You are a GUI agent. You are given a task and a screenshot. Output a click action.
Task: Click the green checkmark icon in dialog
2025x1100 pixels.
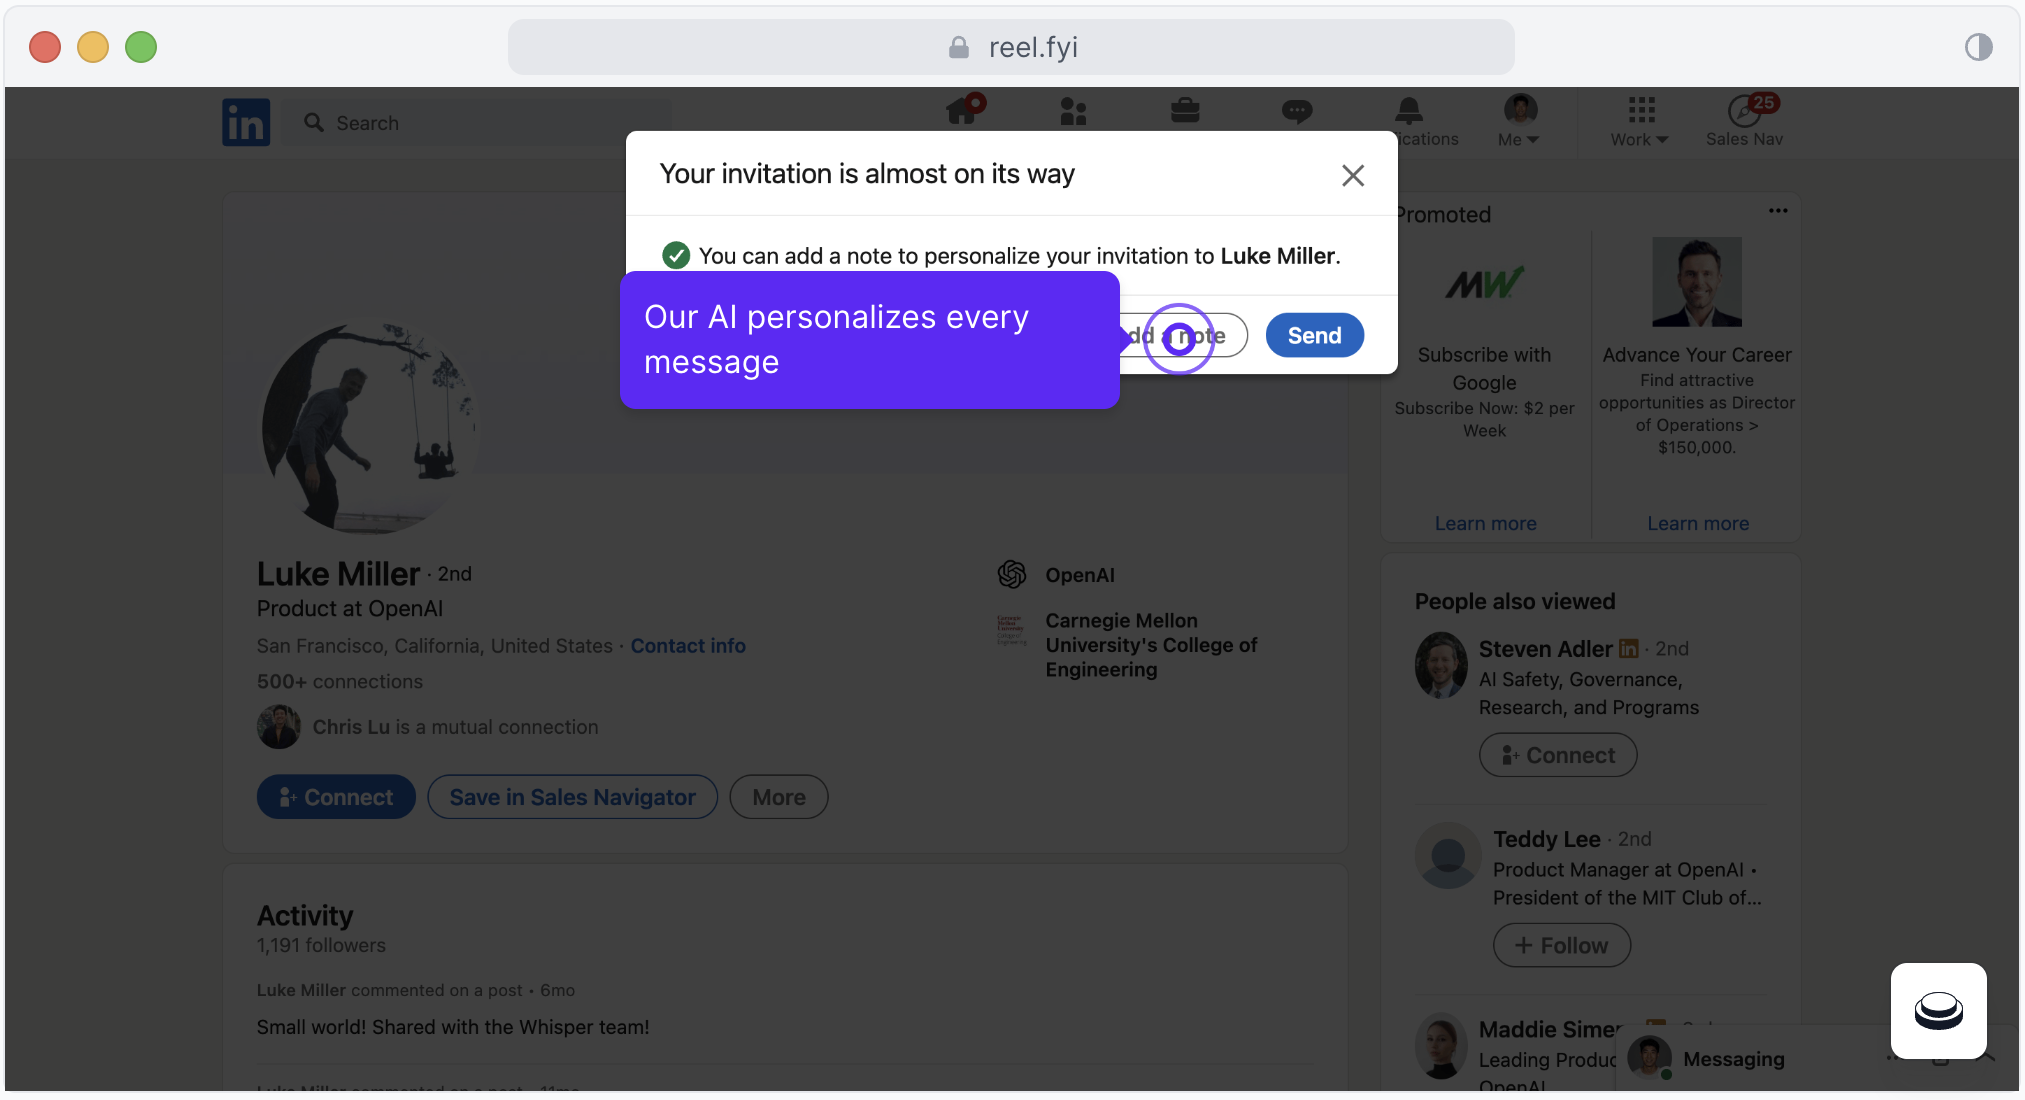click(x=676, y=255)
